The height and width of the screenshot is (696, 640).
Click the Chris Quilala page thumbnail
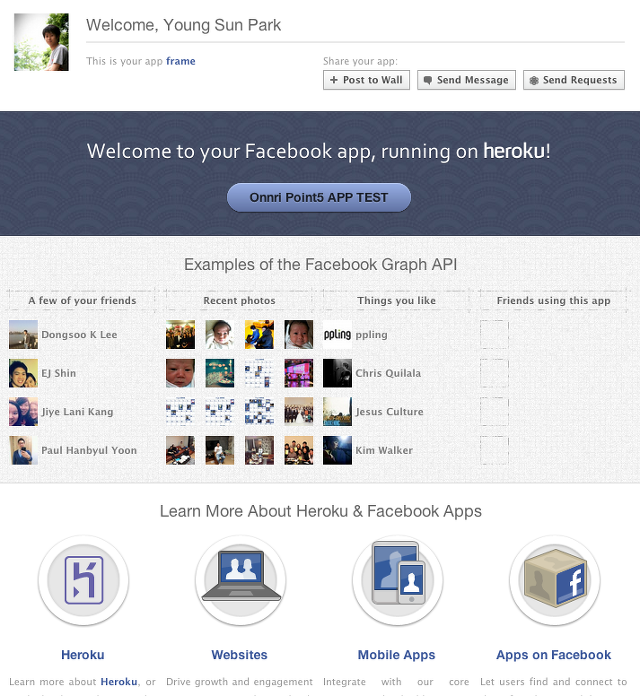pyautogui.click(x=337, y=373)
